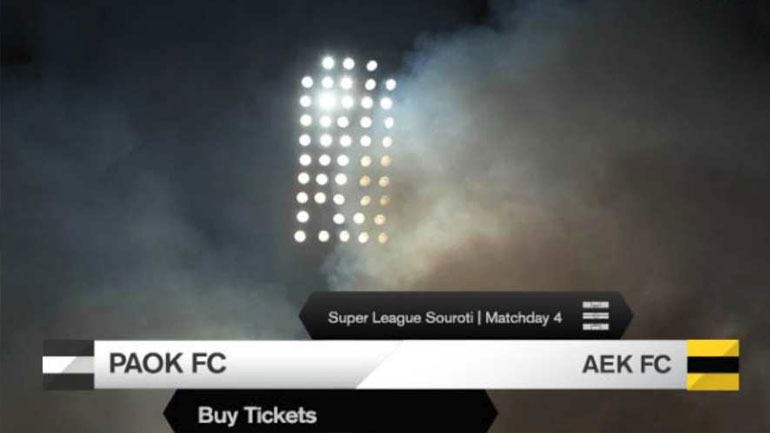Select the AEK yellow-and-black stripe emblem
The height and width of the screenshot is (433, 770).
point(713,365)
